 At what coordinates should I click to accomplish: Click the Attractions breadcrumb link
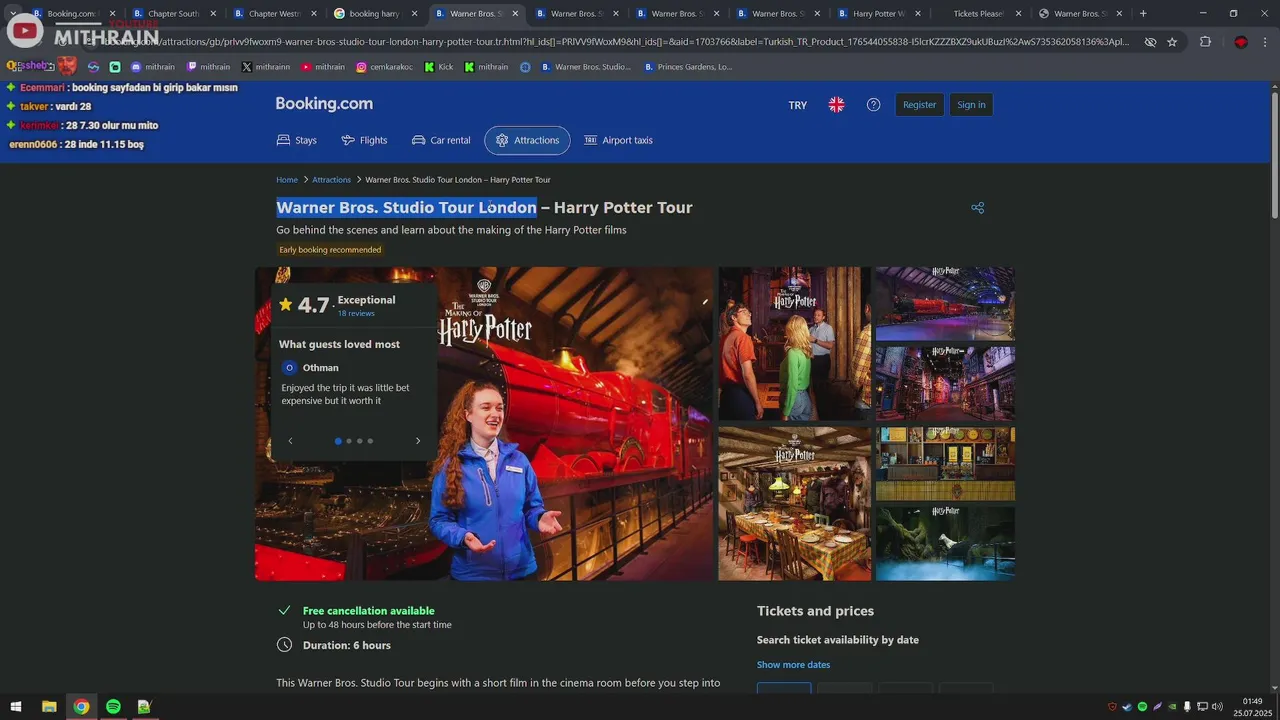[331, 180]
